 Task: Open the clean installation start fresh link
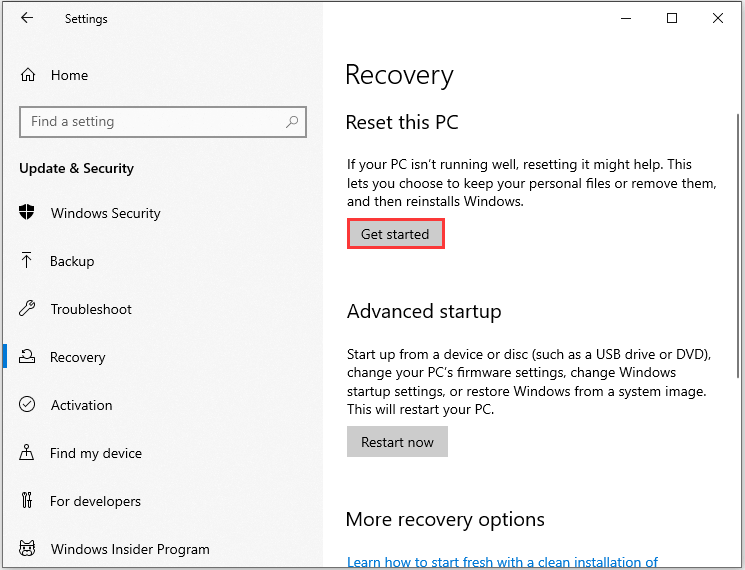click(502, 562)
